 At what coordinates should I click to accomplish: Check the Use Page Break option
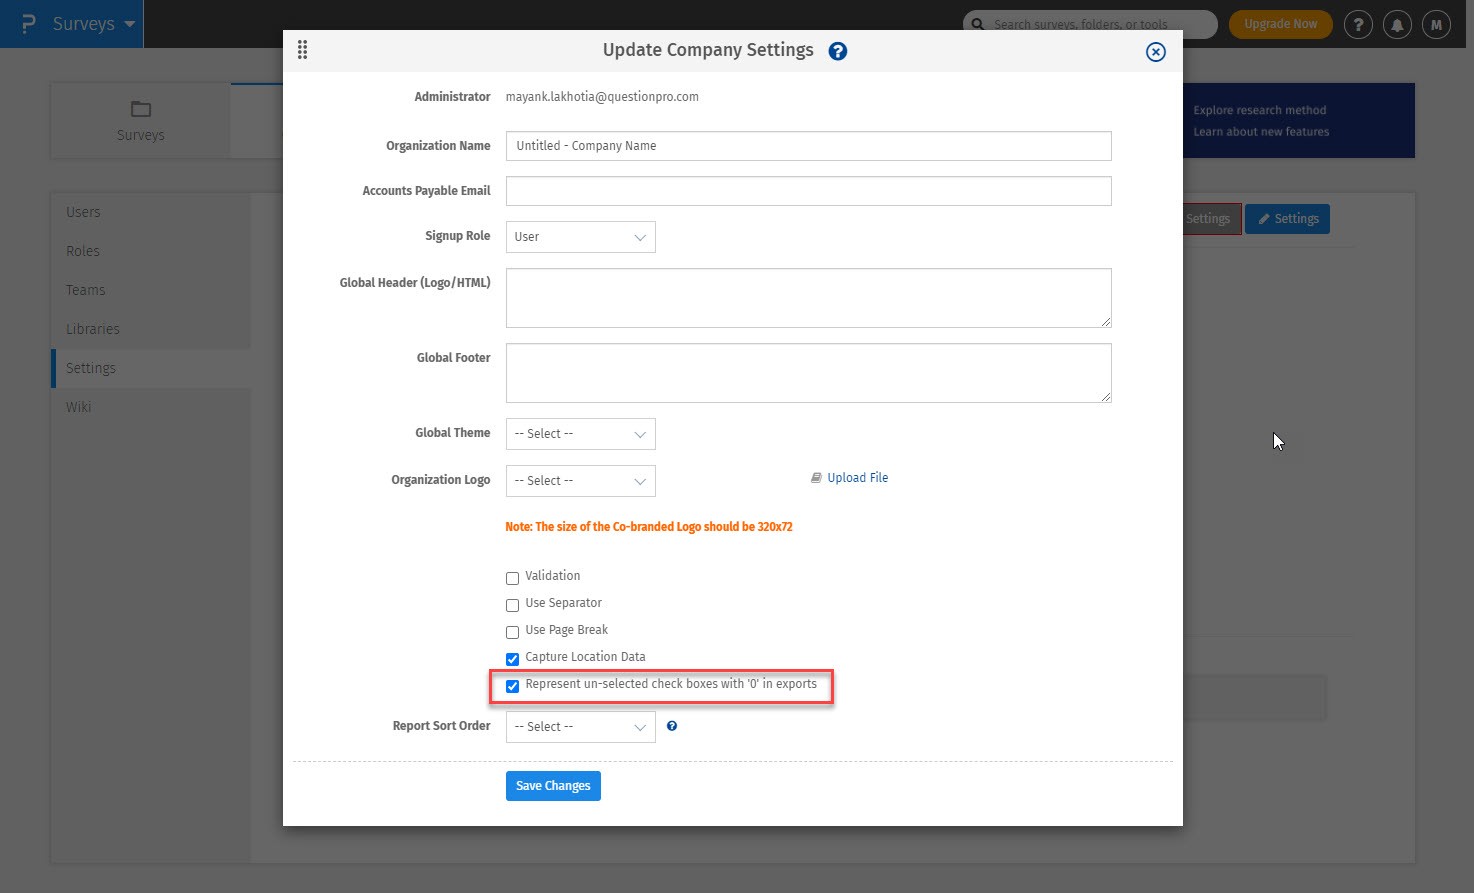click(x=512, y=631)
